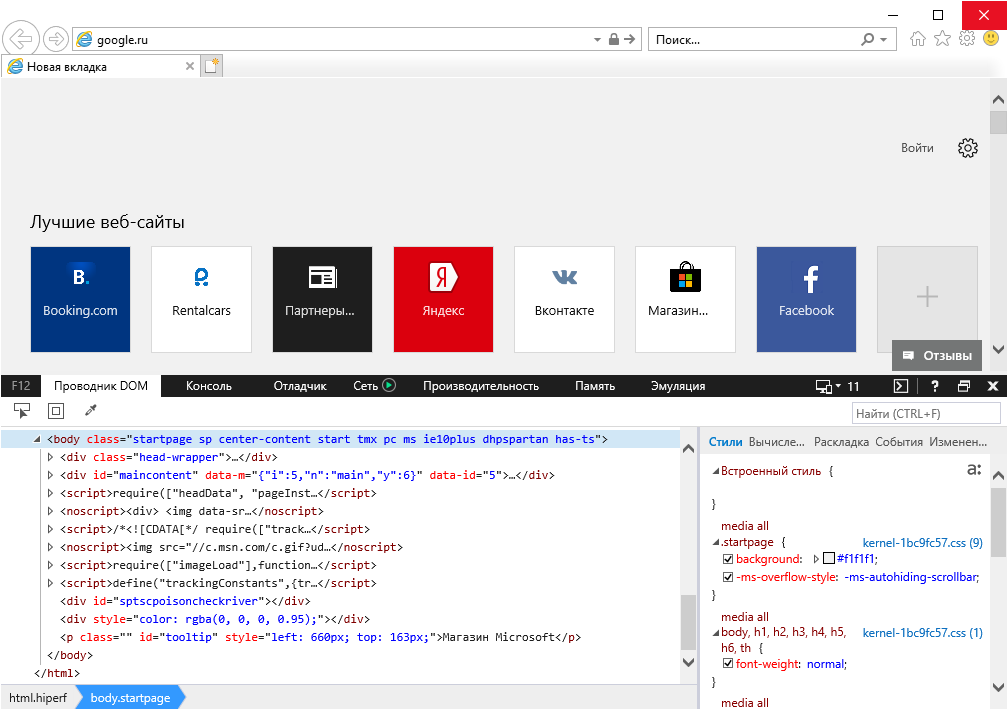This screenshot has height=710, width=1008.
Task: Add a new site with plus tile
Action: (927, 296)
